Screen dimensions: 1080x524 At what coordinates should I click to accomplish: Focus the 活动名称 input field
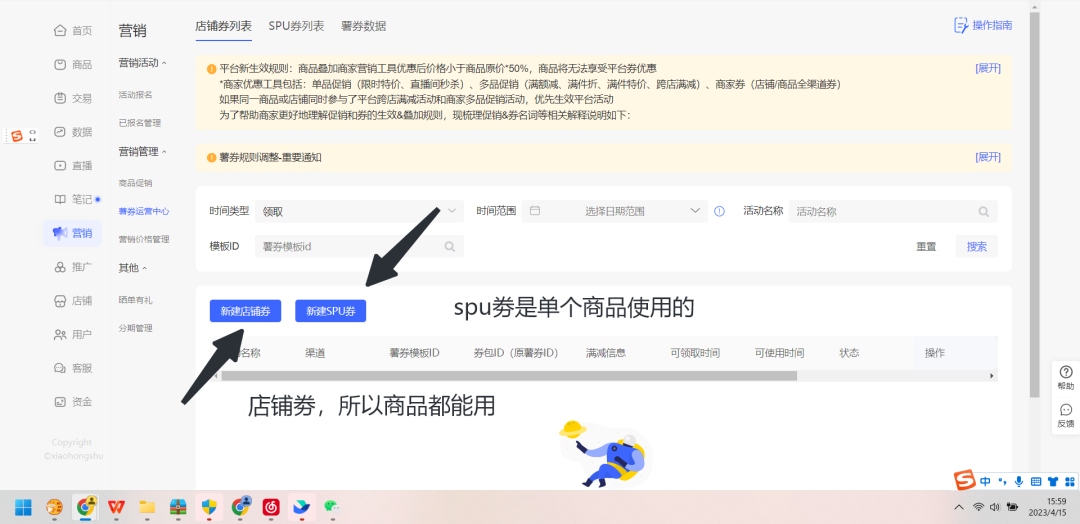pos(893,211)
